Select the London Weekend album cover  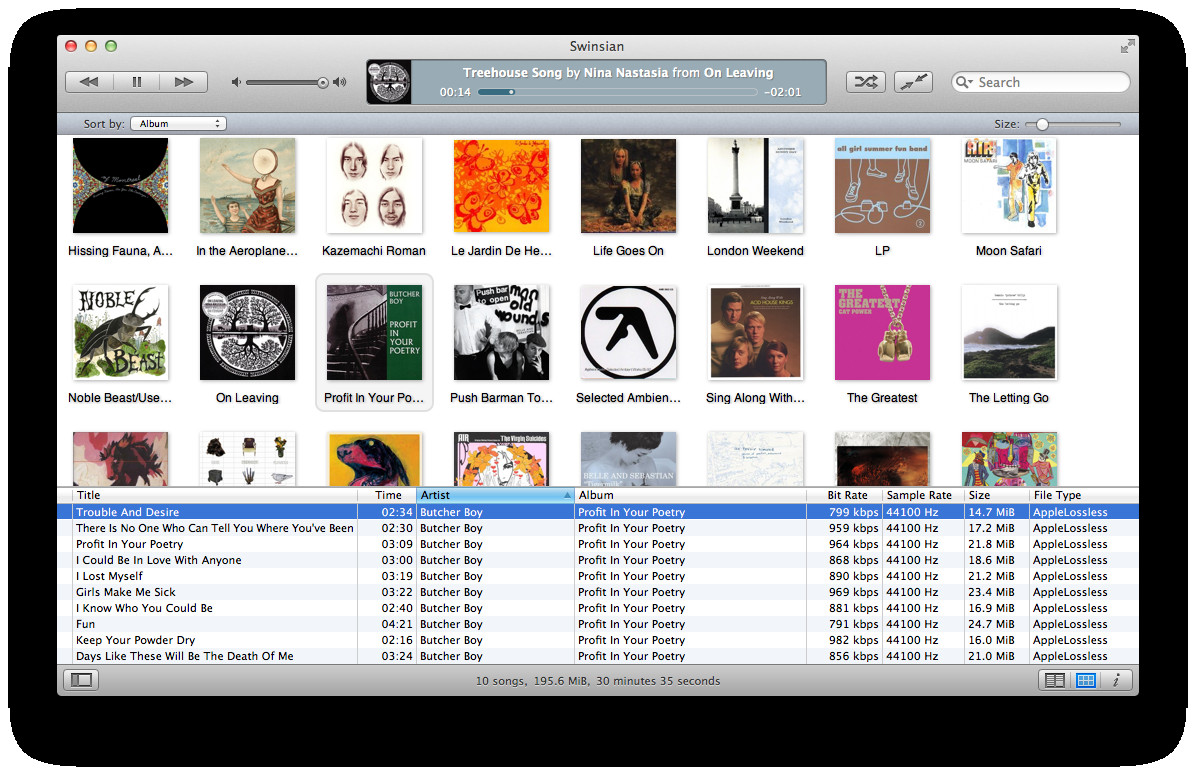pyautogui.click(x=755, y=185)
